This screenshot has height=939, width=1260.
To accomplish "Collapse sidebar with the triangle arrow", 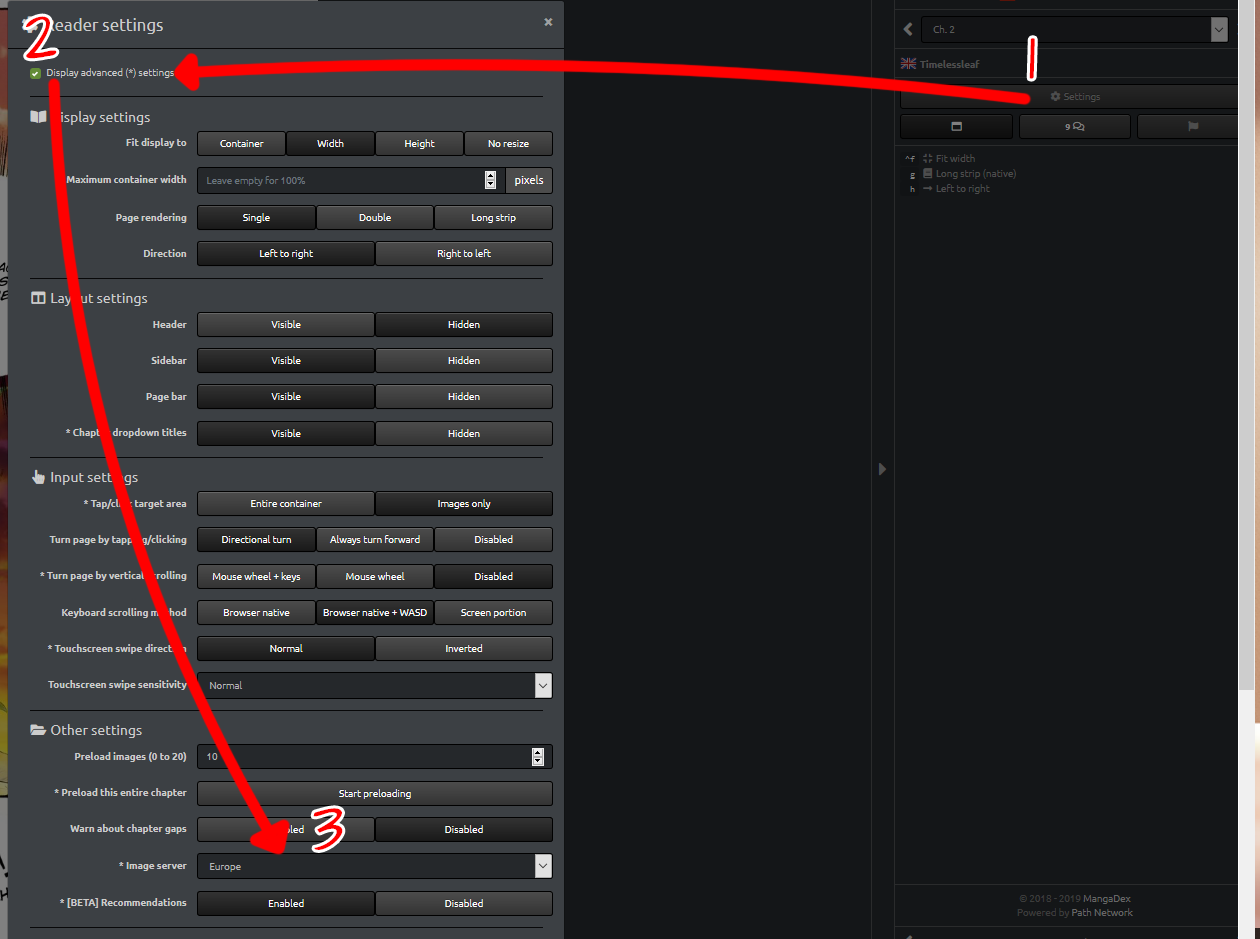I will [882, 469].
